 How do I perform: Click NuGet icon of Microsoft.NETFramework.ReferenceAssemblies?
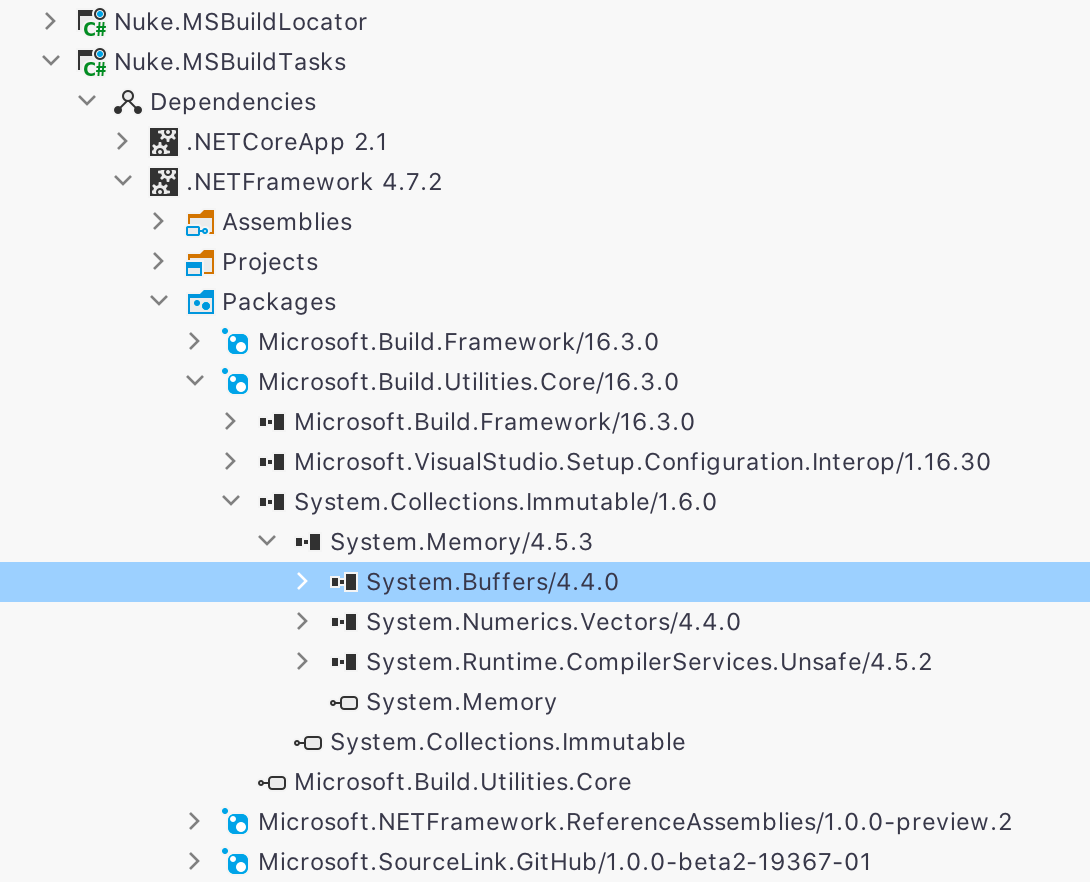236,822
